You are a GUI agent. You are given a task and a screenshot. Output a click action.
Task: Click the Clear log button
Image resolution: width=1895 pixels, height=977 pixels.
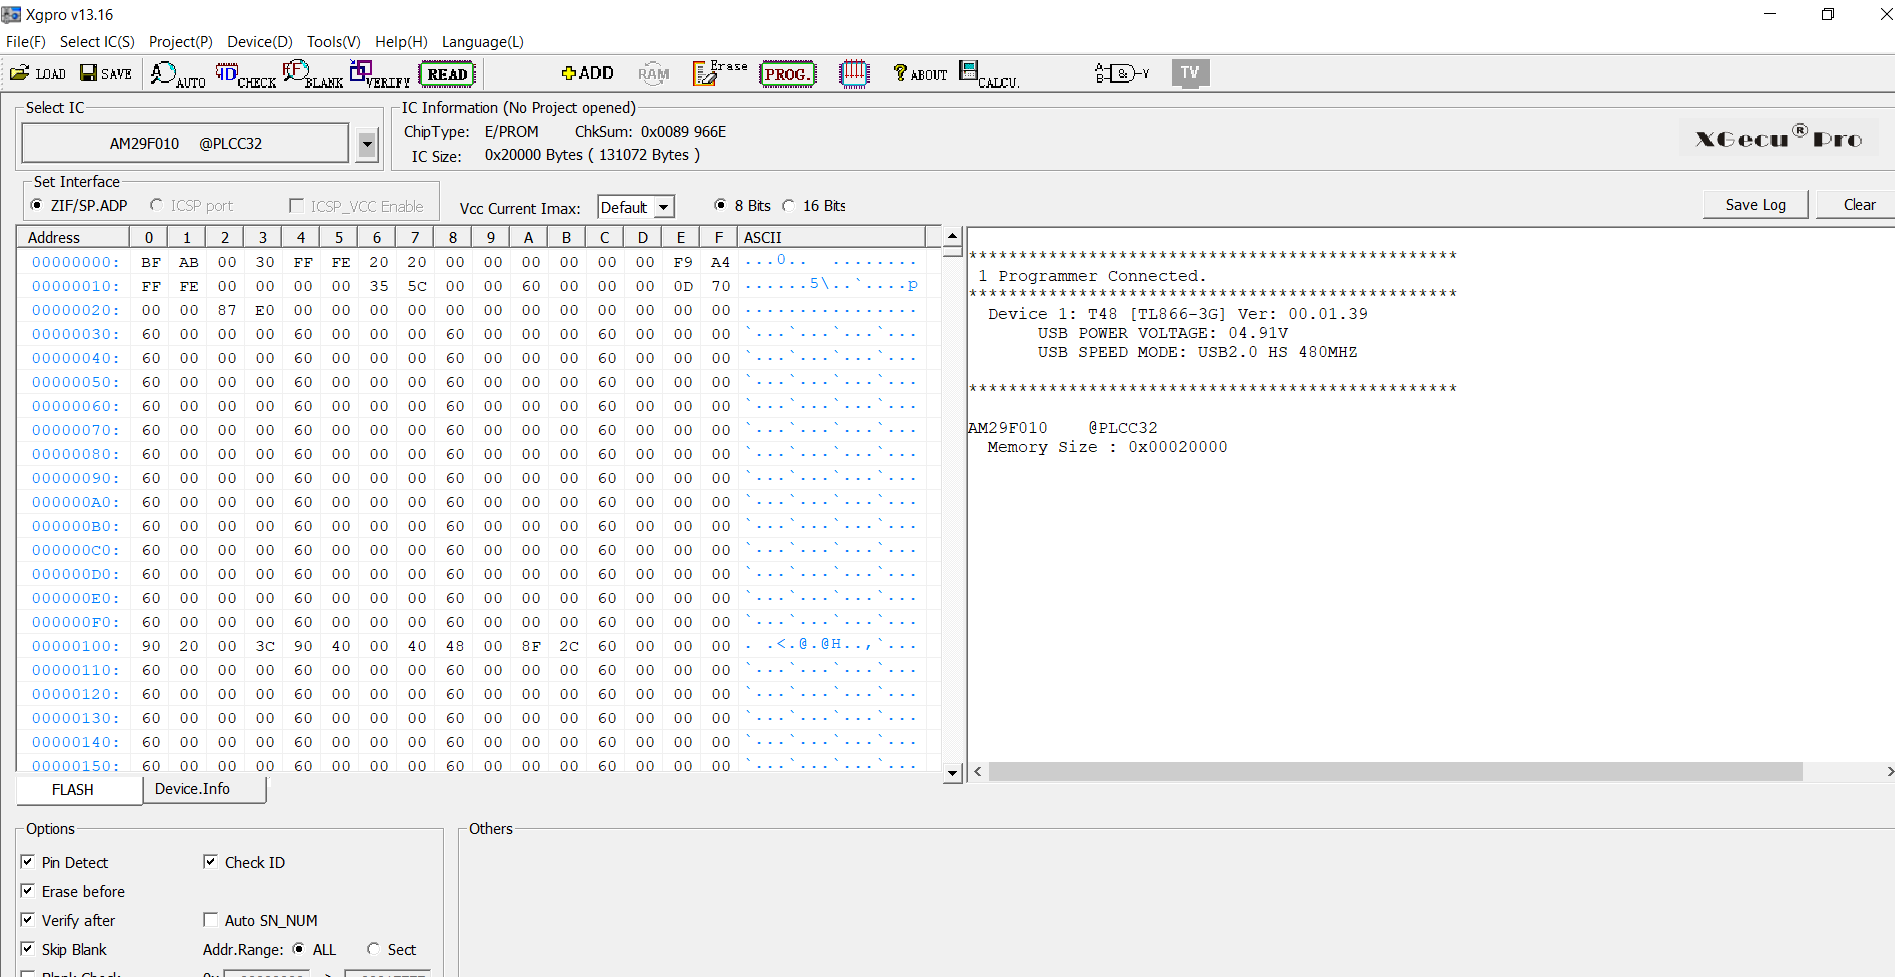click(1858, 205)
